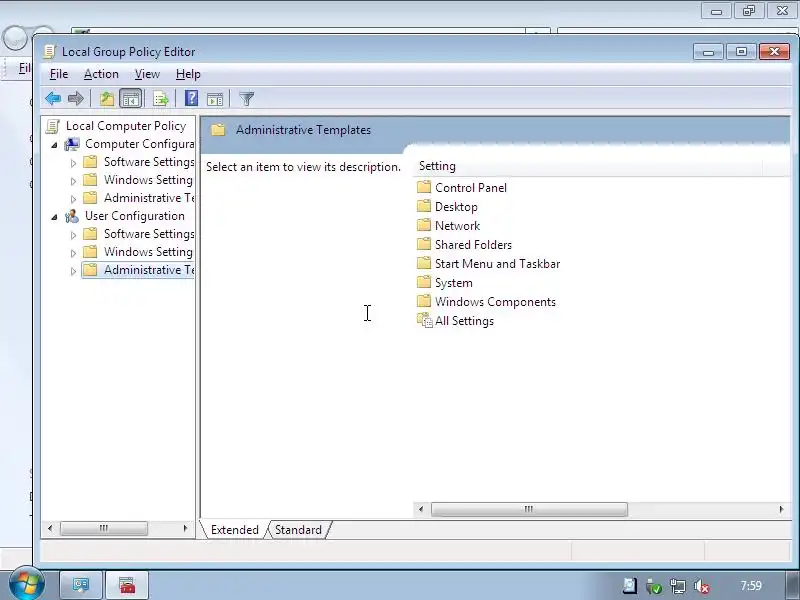Viewport: 800px width, 600px height.
Task: Select the Windows Components folder icon
Action: click(424, 302)
